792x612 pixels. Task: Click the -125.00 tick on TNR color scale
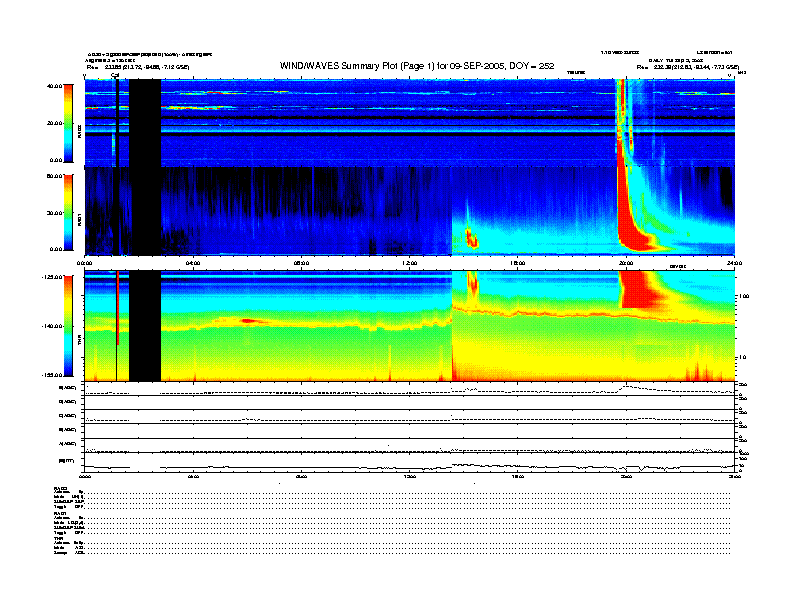[x=53, y=277]
